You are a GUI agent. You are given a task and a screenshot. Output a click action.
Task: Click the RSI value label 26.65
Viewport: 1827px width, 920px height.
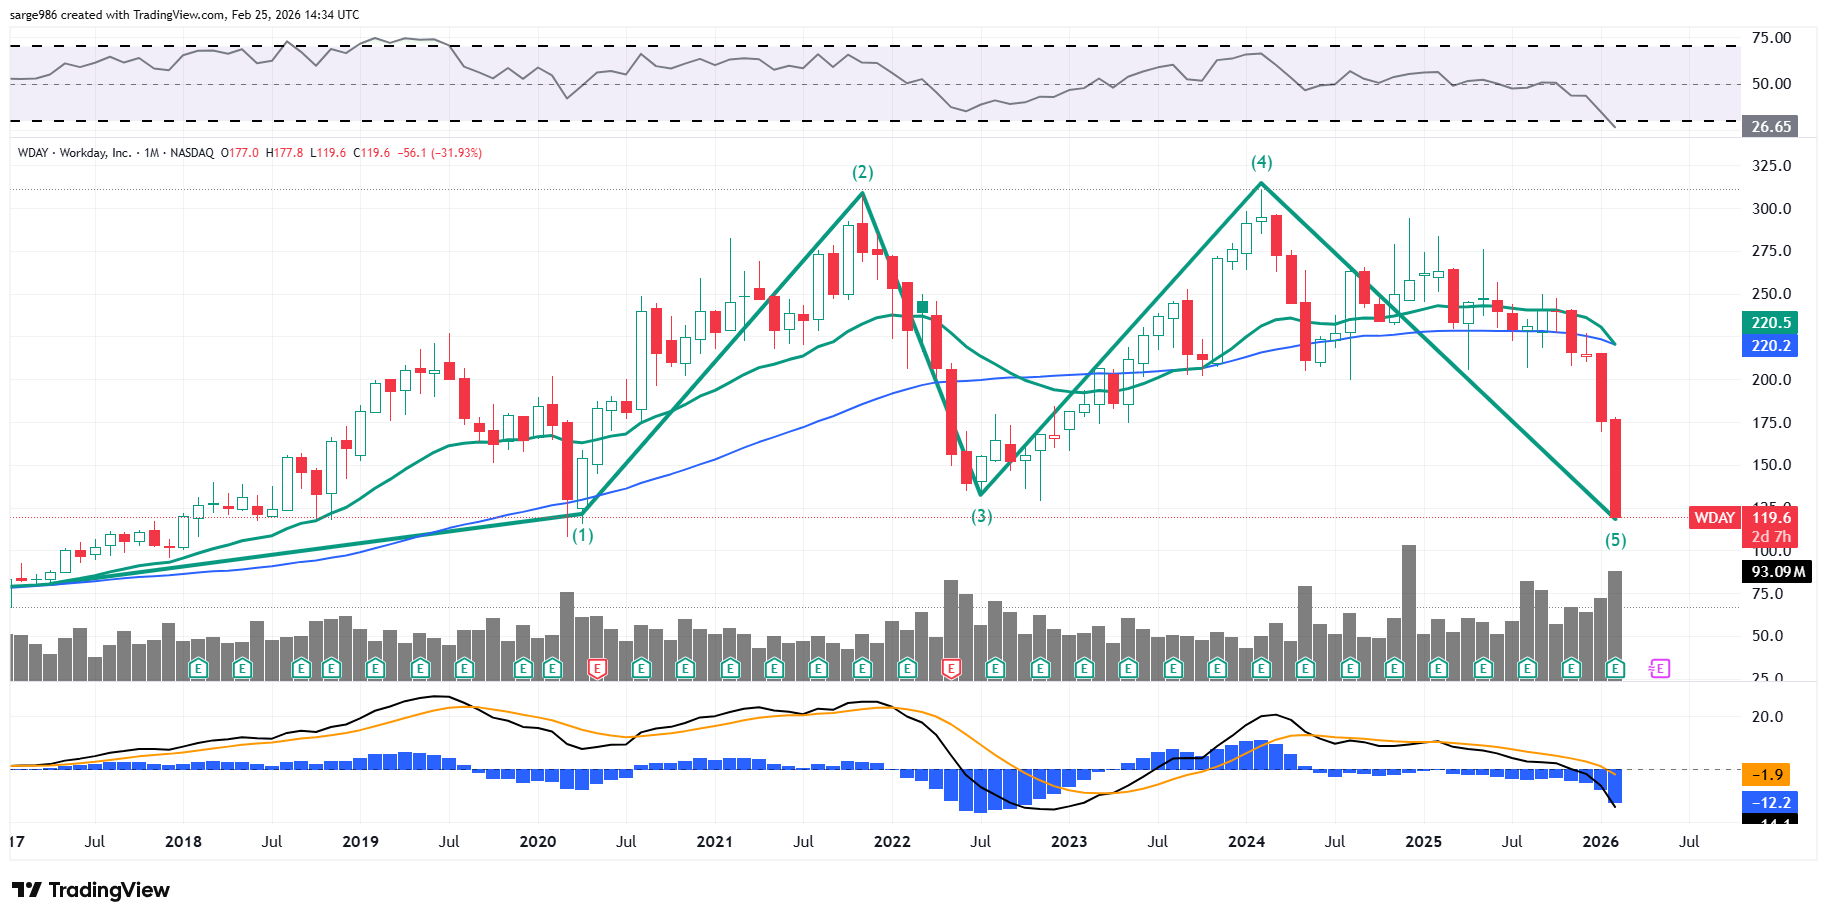(x=1770, y=126)
